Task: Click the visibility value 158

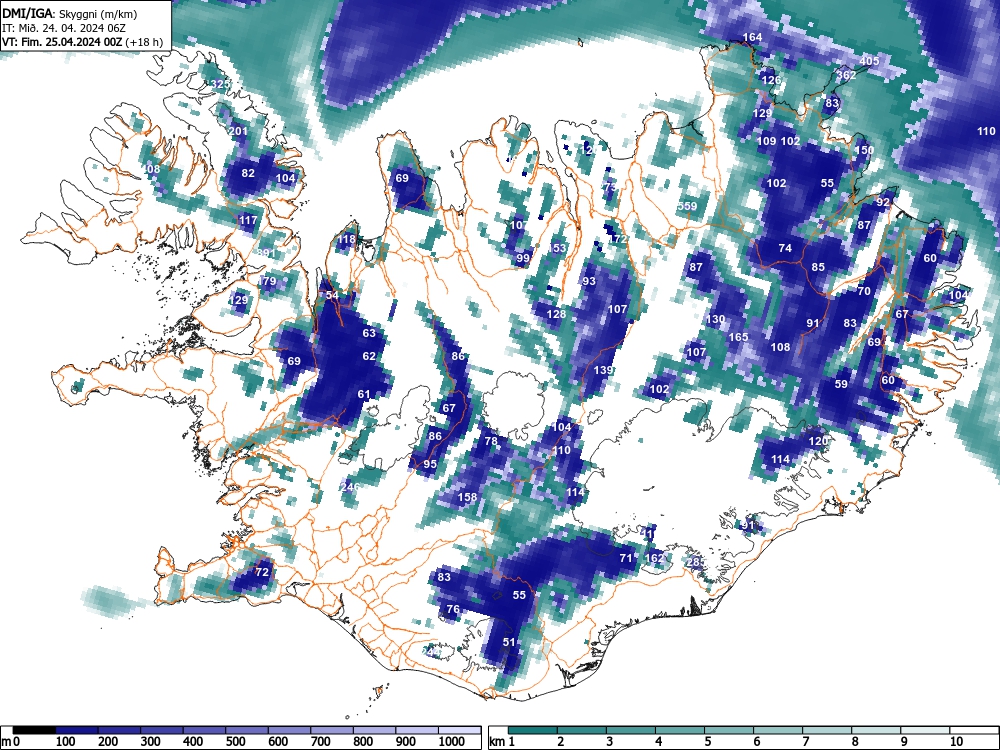Action: [467, 497]
